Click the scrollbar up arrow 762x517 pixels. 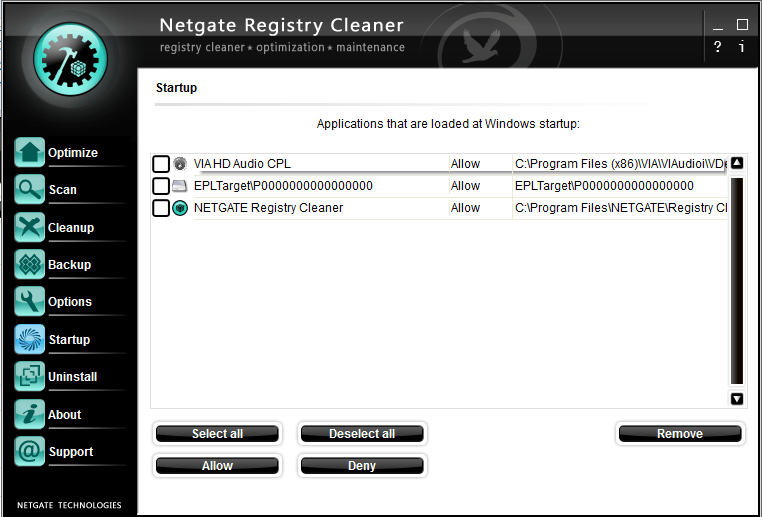point(737,163)
